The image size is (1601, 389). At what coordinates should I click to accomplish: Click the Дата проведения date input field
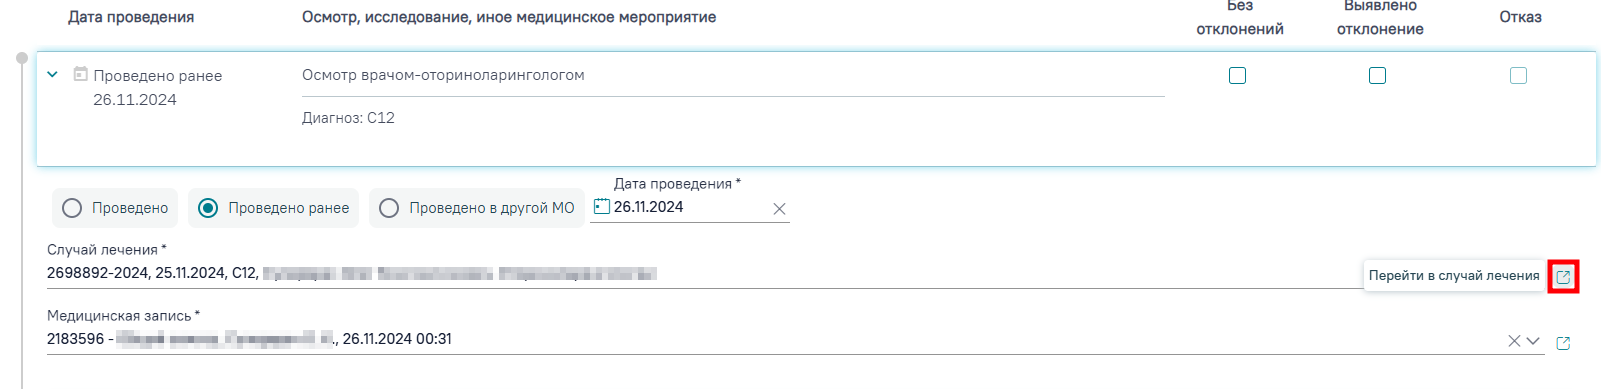tap(690, 207)
